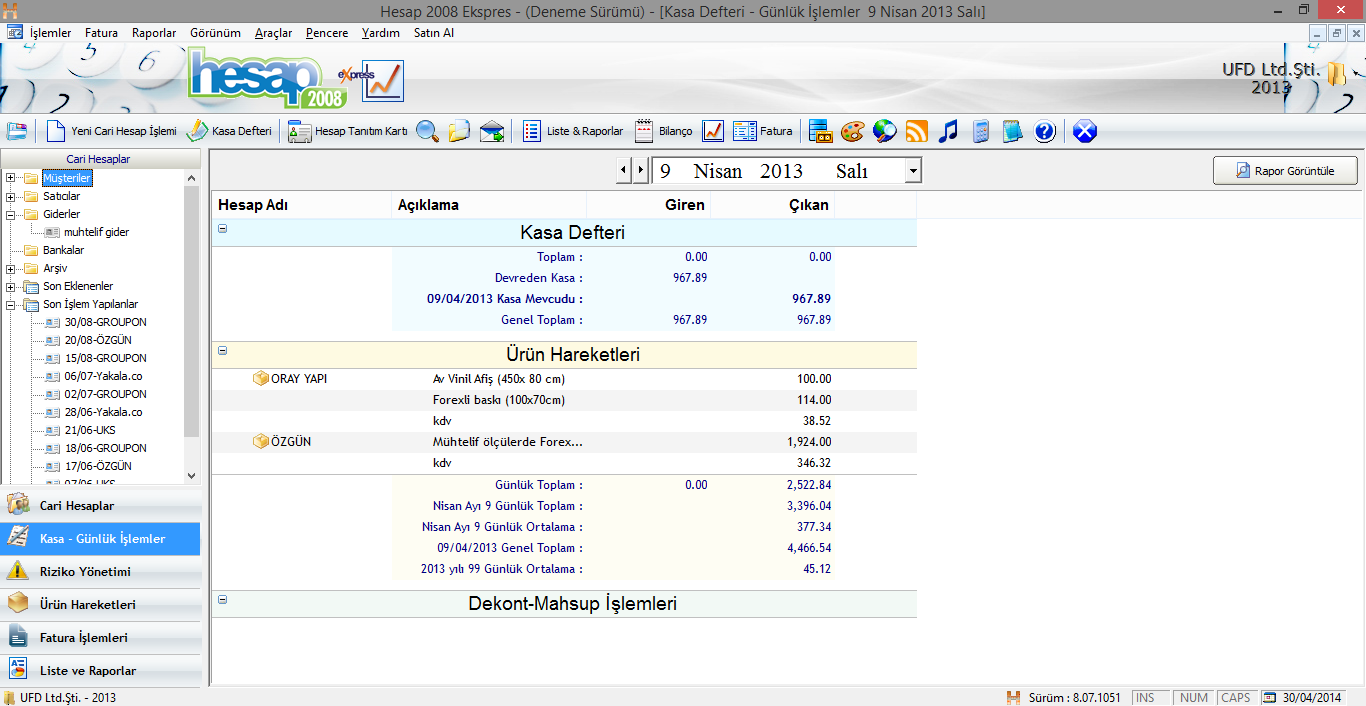Viewport: 1366px width, 706px height.
Task: Click the mail tray with green arrow icon
Action: (491, 131)
